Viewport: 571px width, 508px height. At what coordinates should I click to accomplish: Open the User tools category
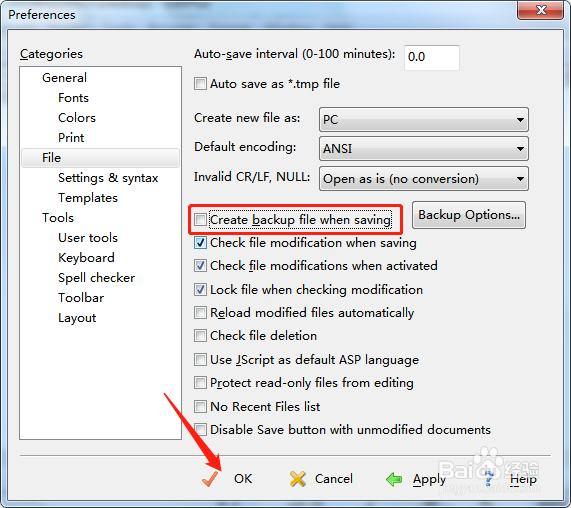coord(88,238)
